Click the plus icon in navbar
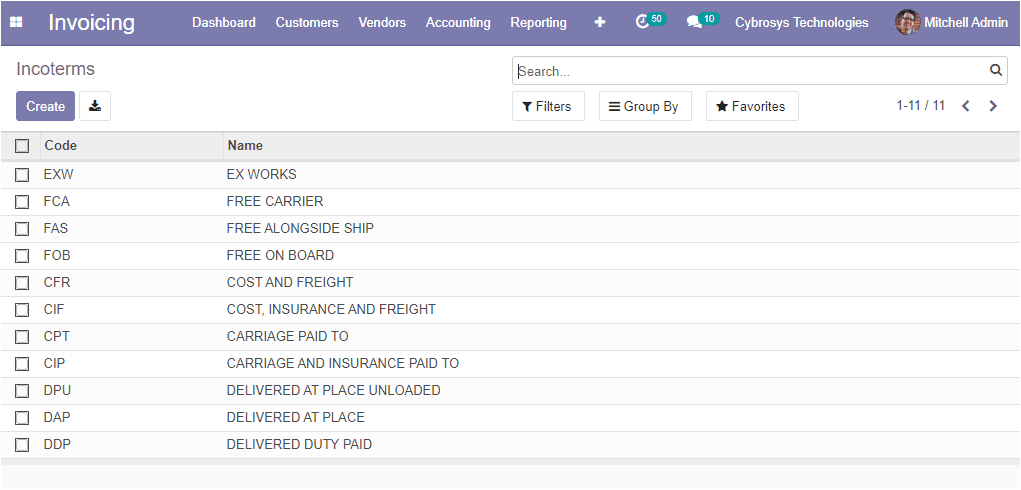This screenshot has height=490, width=1021. 600,22
